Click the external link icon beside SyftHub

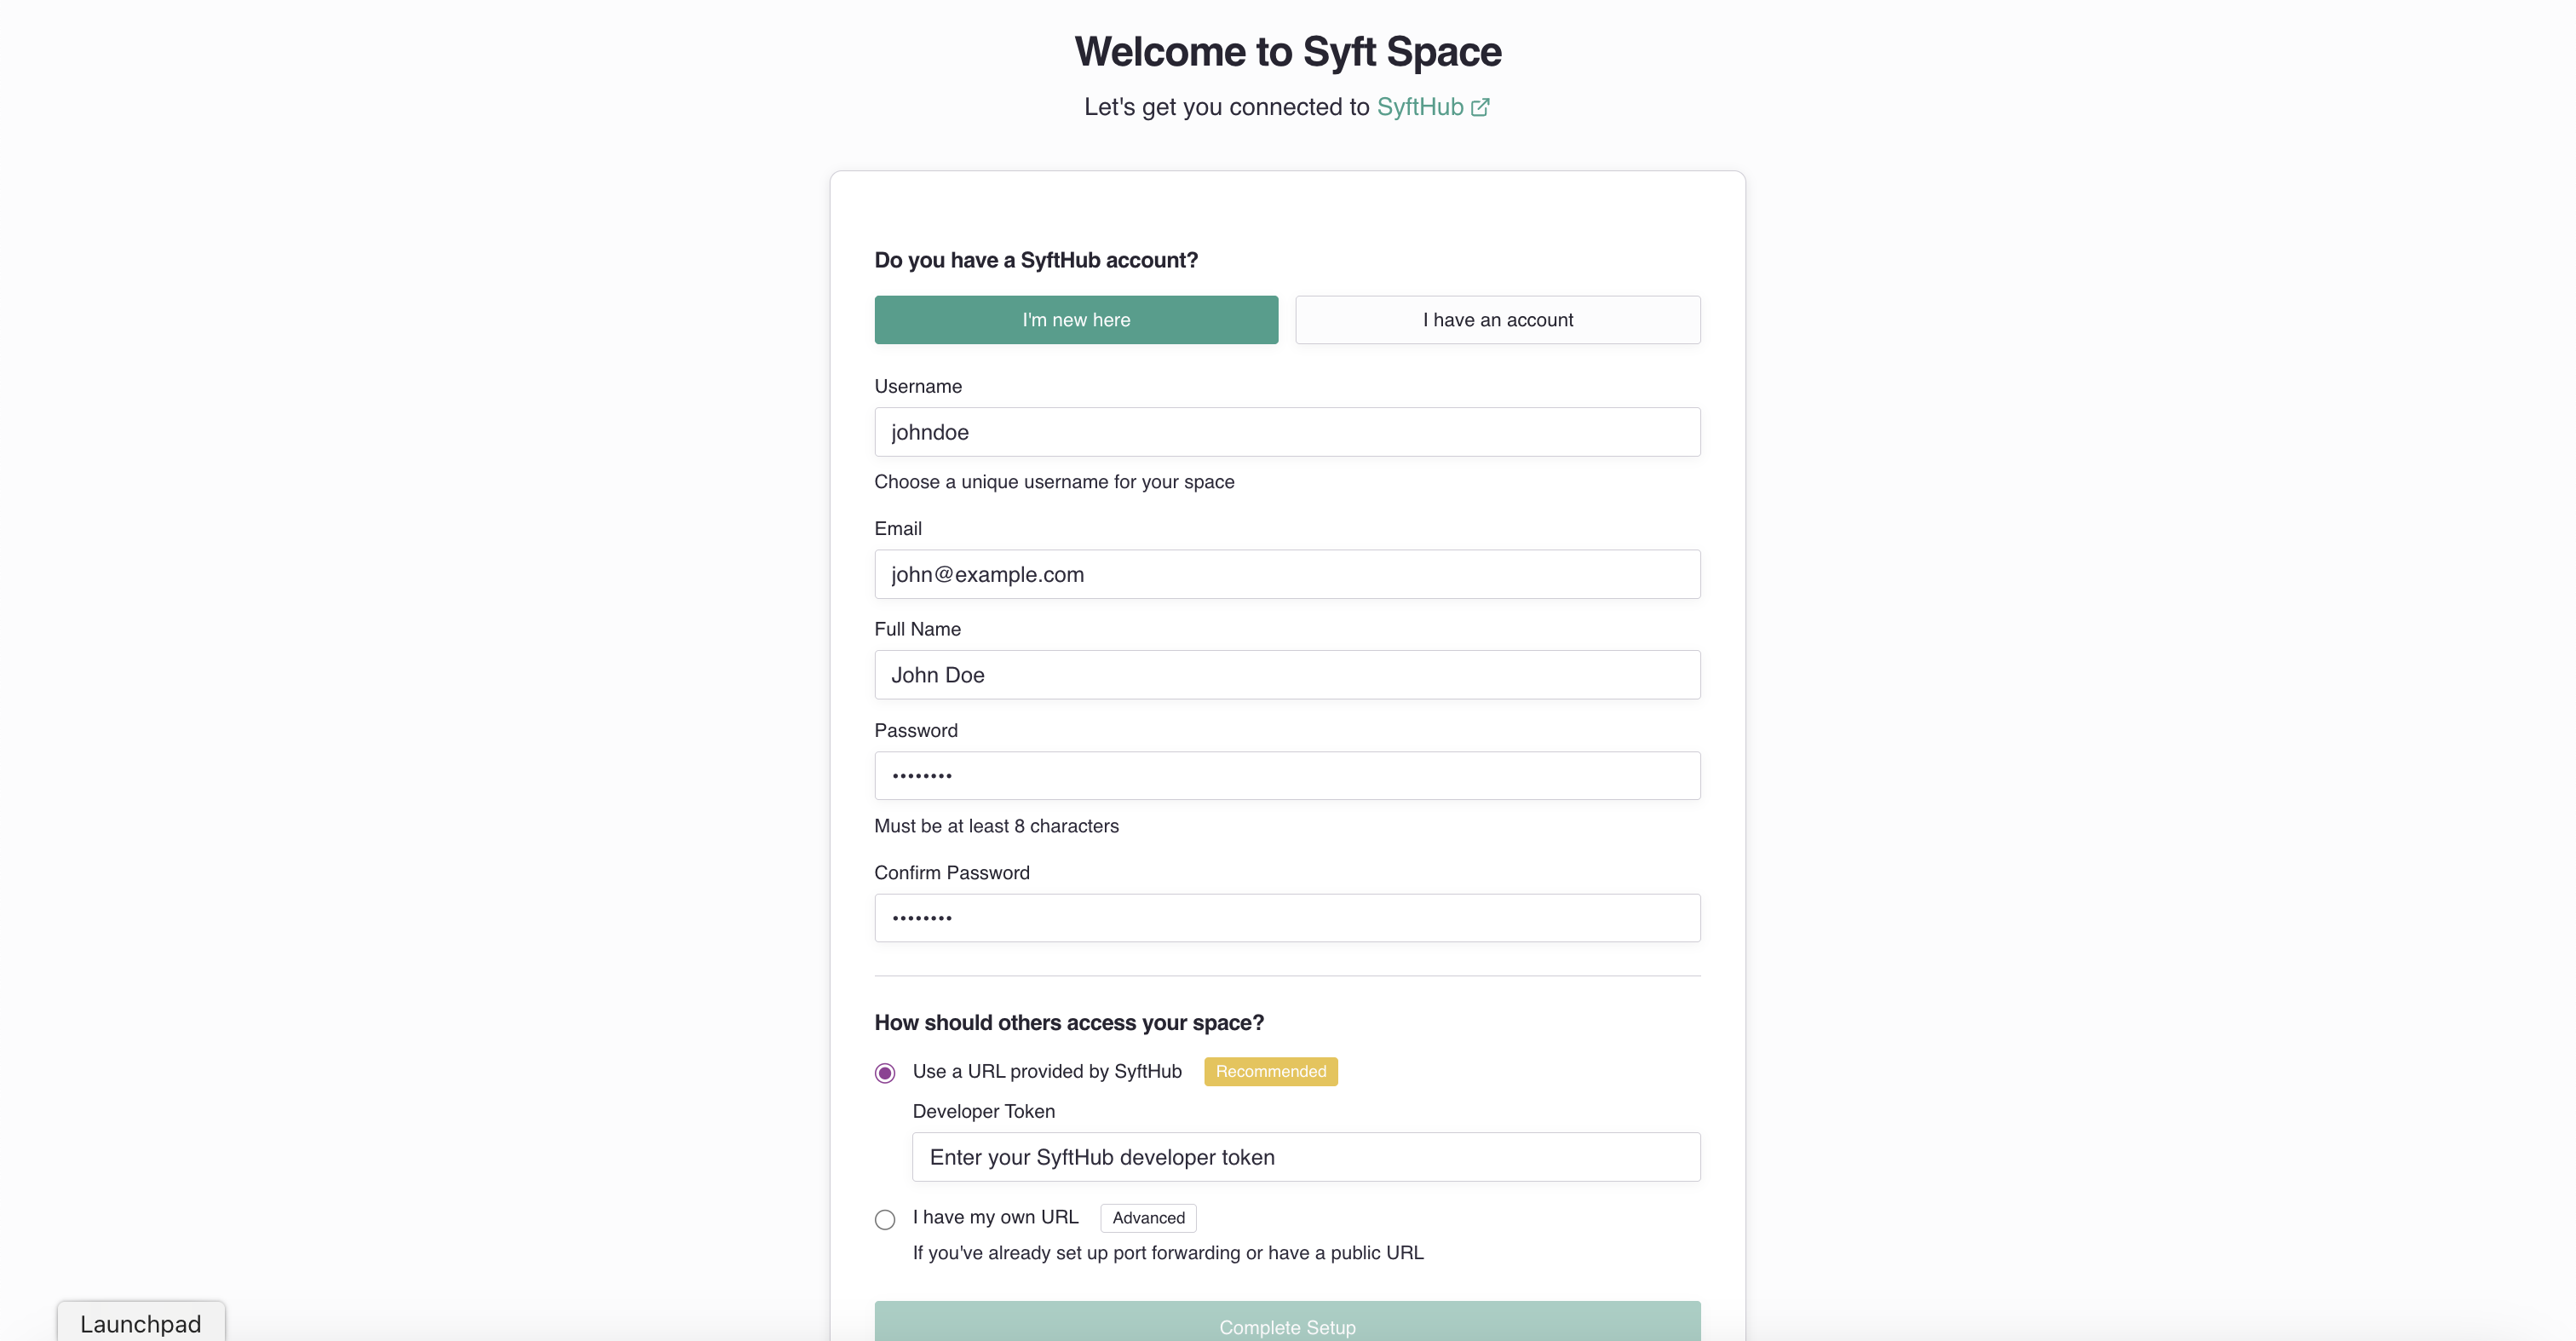(1480, 107)
